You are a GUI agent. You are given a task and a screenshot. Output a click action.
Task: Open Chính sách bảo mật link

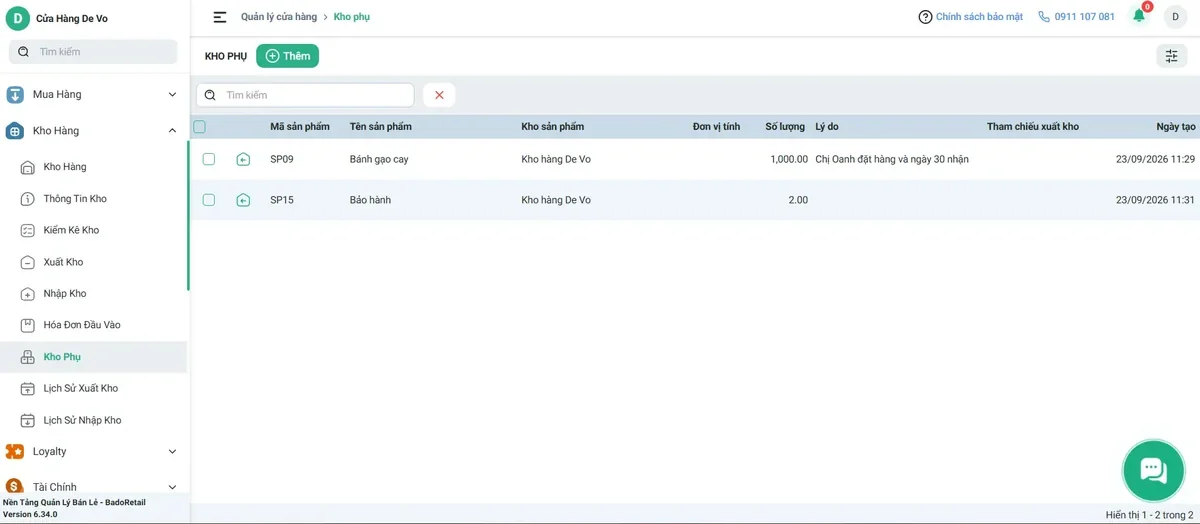coord(979,17)
